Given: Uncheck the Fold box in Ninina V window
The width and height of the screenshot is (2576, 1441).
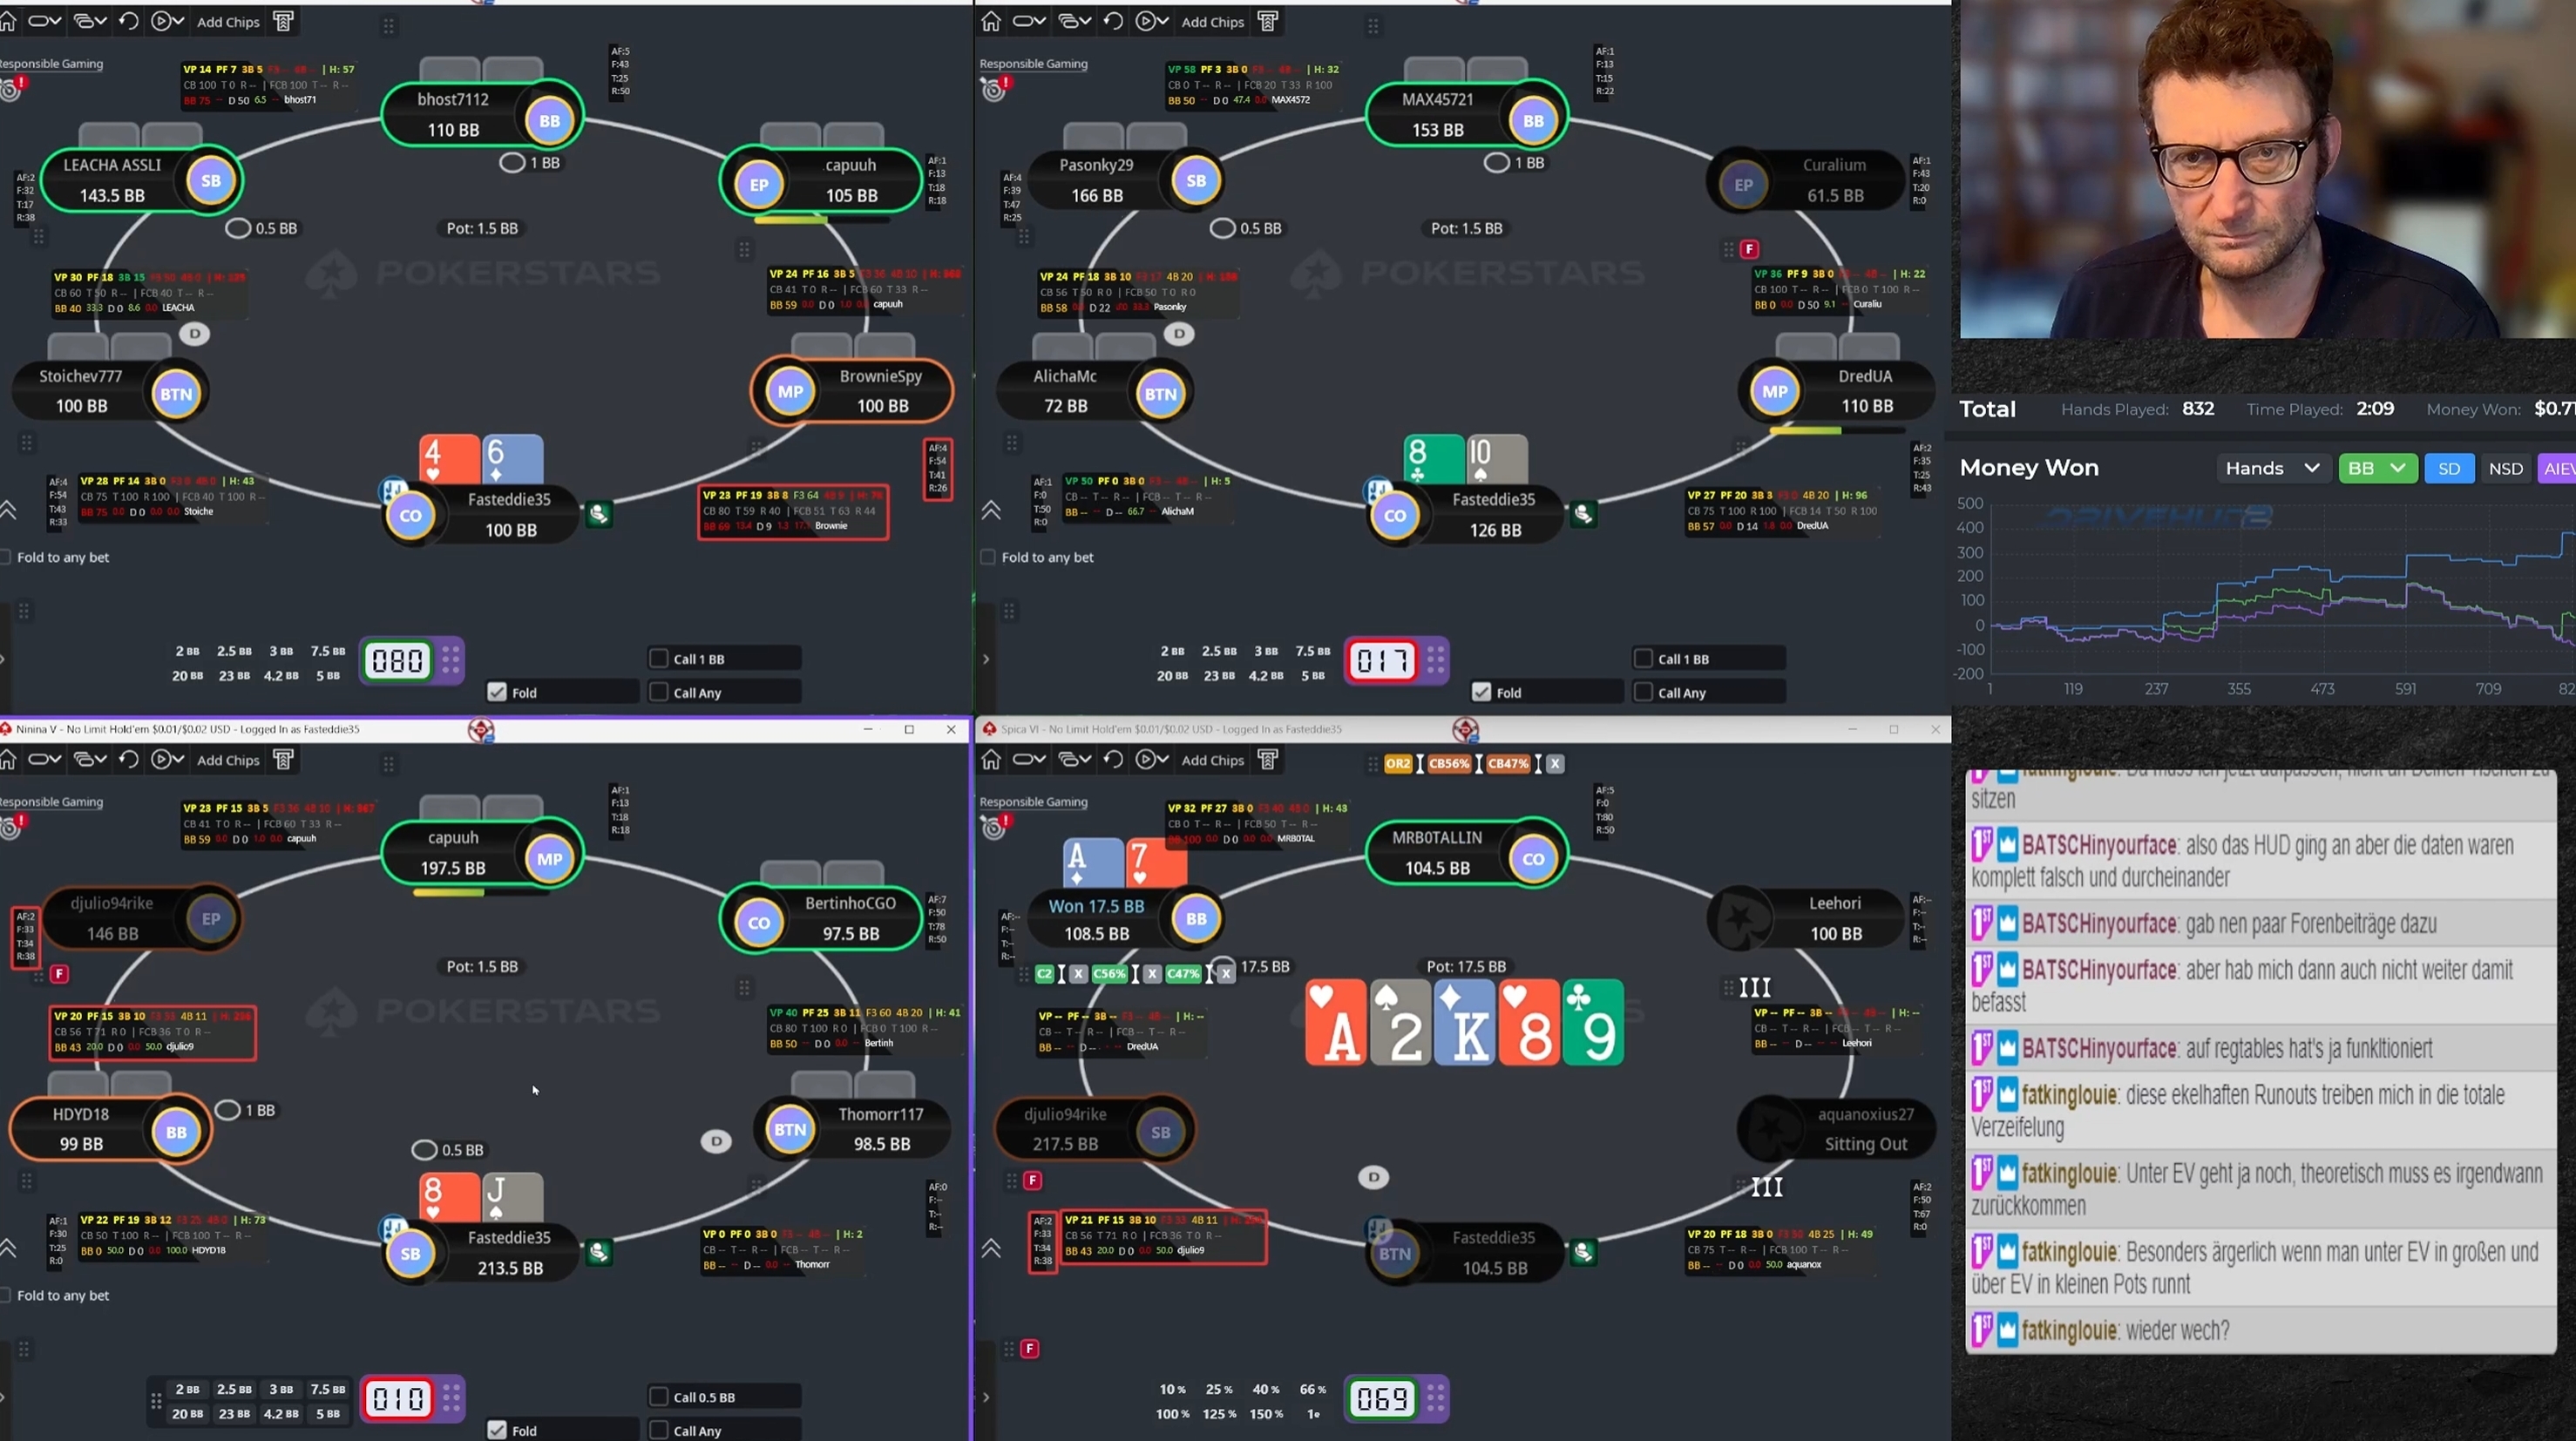Looking at the screenshot, I should tap(497, 1430).
